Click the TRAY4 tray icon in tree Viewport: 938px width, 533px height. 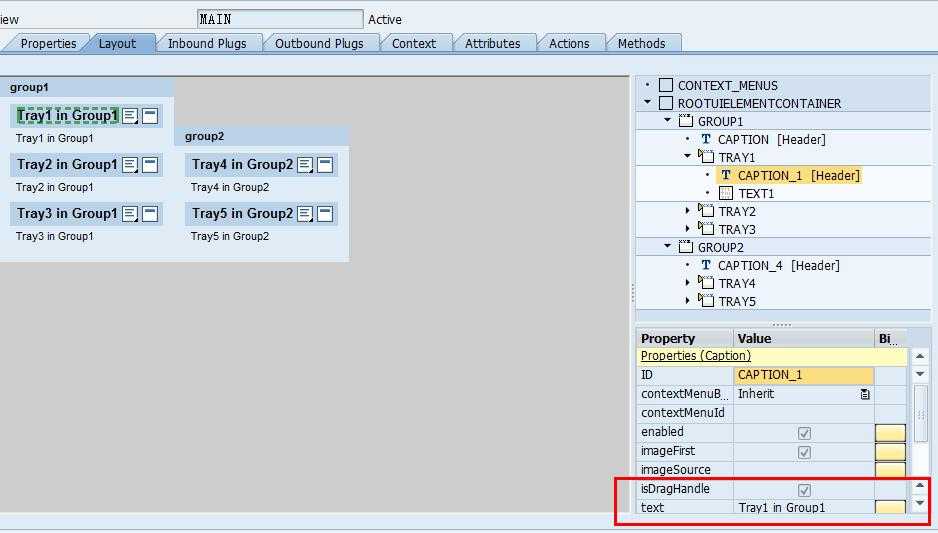(706, 282)
